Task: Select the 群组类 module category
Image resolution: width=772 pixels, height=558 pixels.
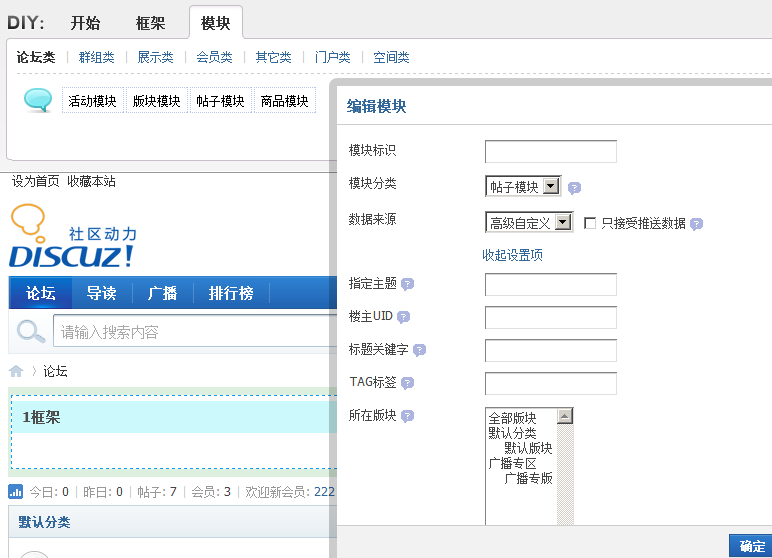Action: click(97, 58)
